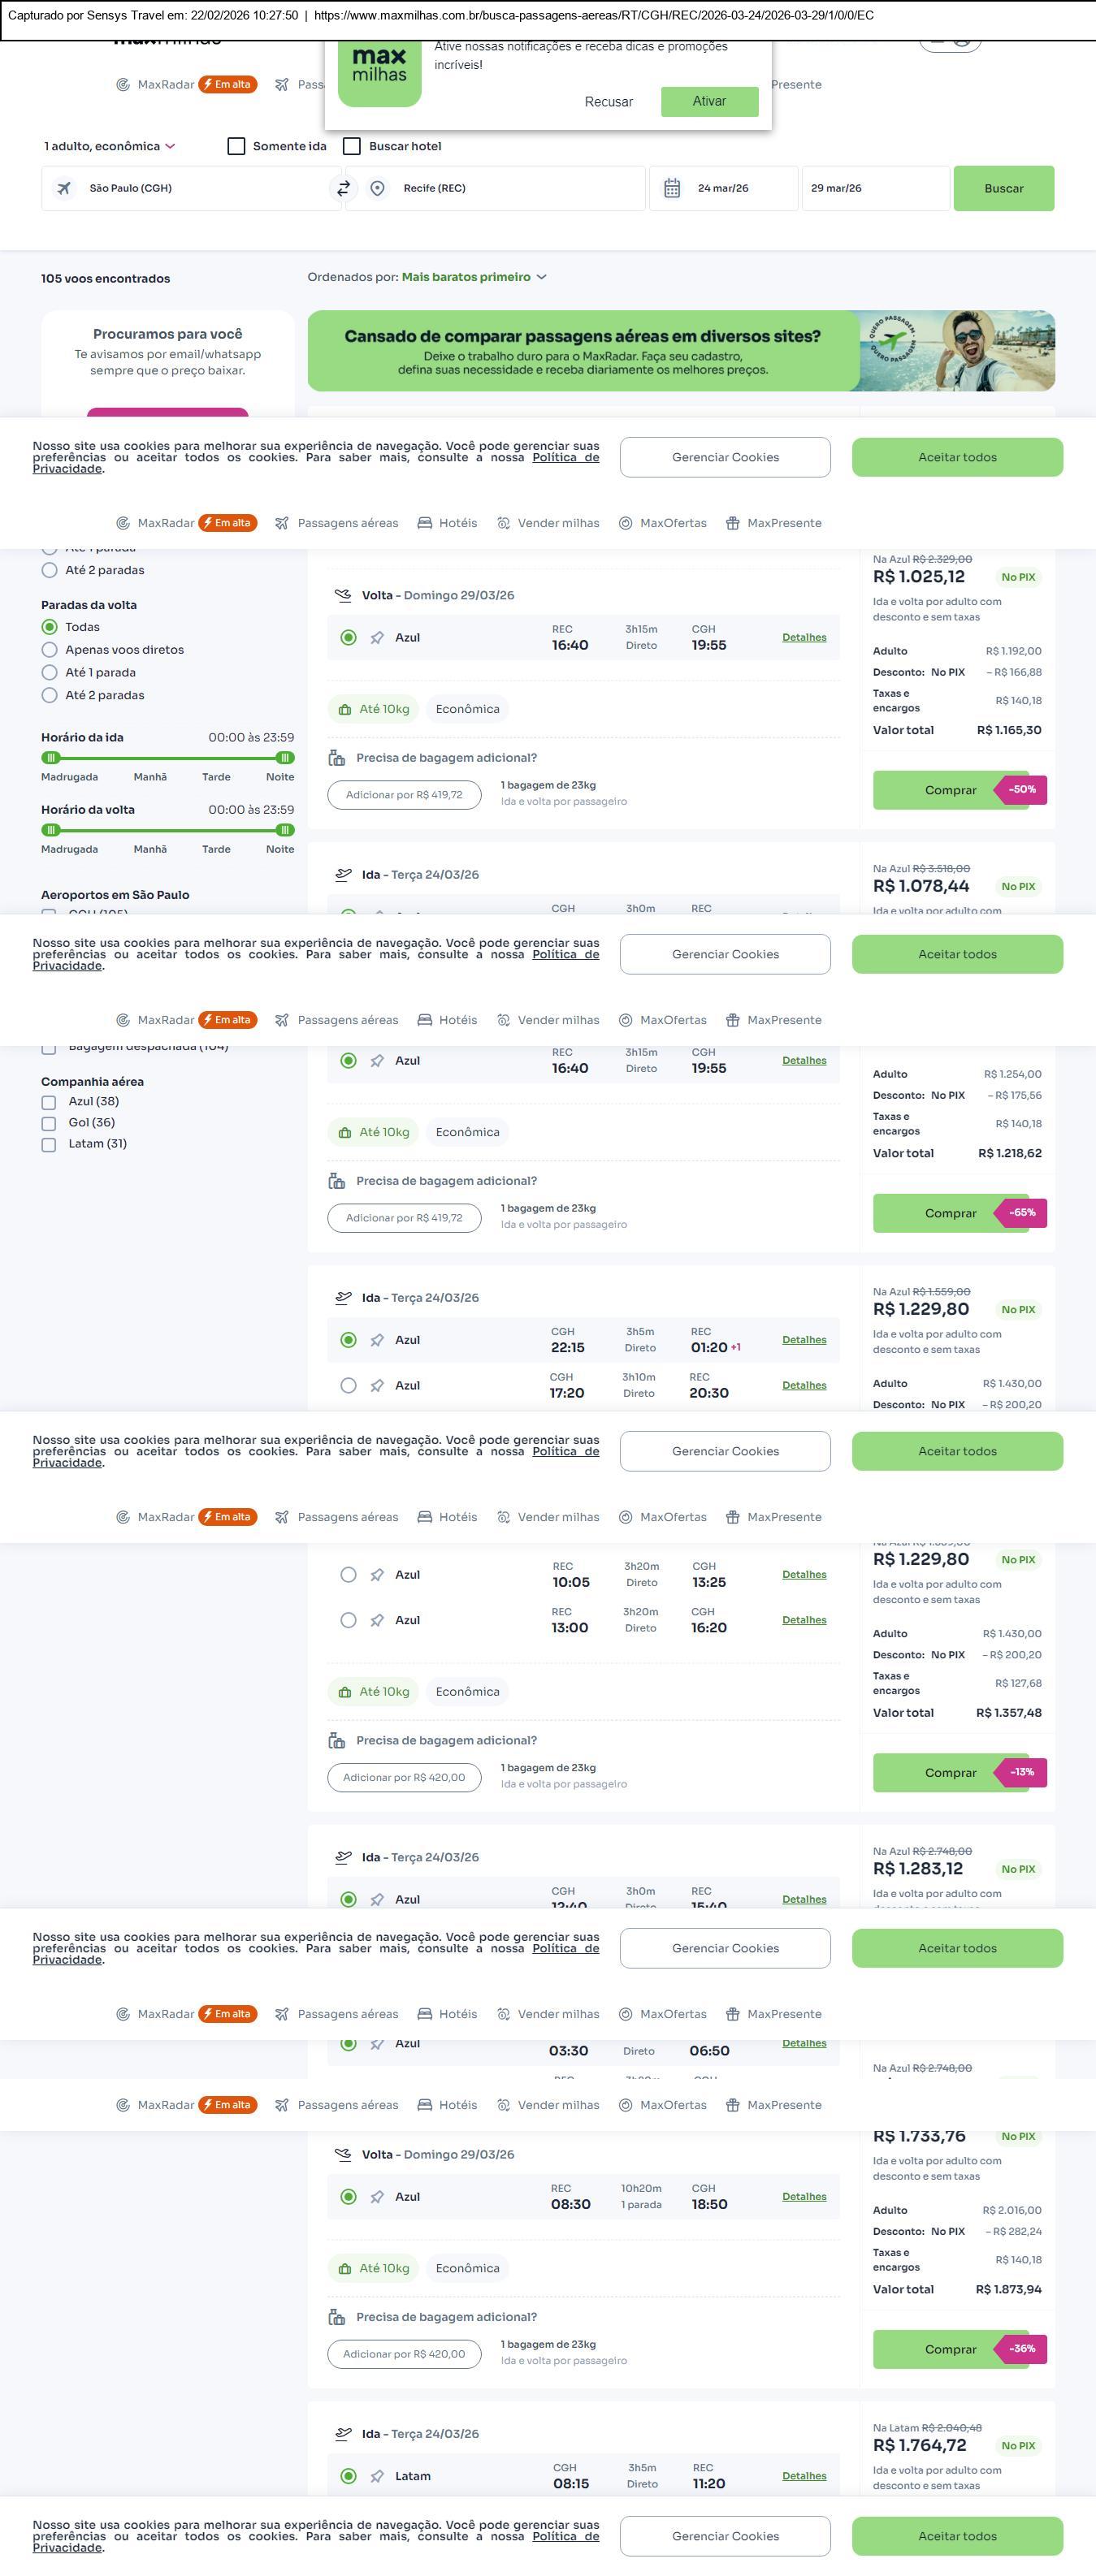
Task: Click the return flight icon next to 'Volta - Domingo 29/03/26'
Action: coord(343,595)
